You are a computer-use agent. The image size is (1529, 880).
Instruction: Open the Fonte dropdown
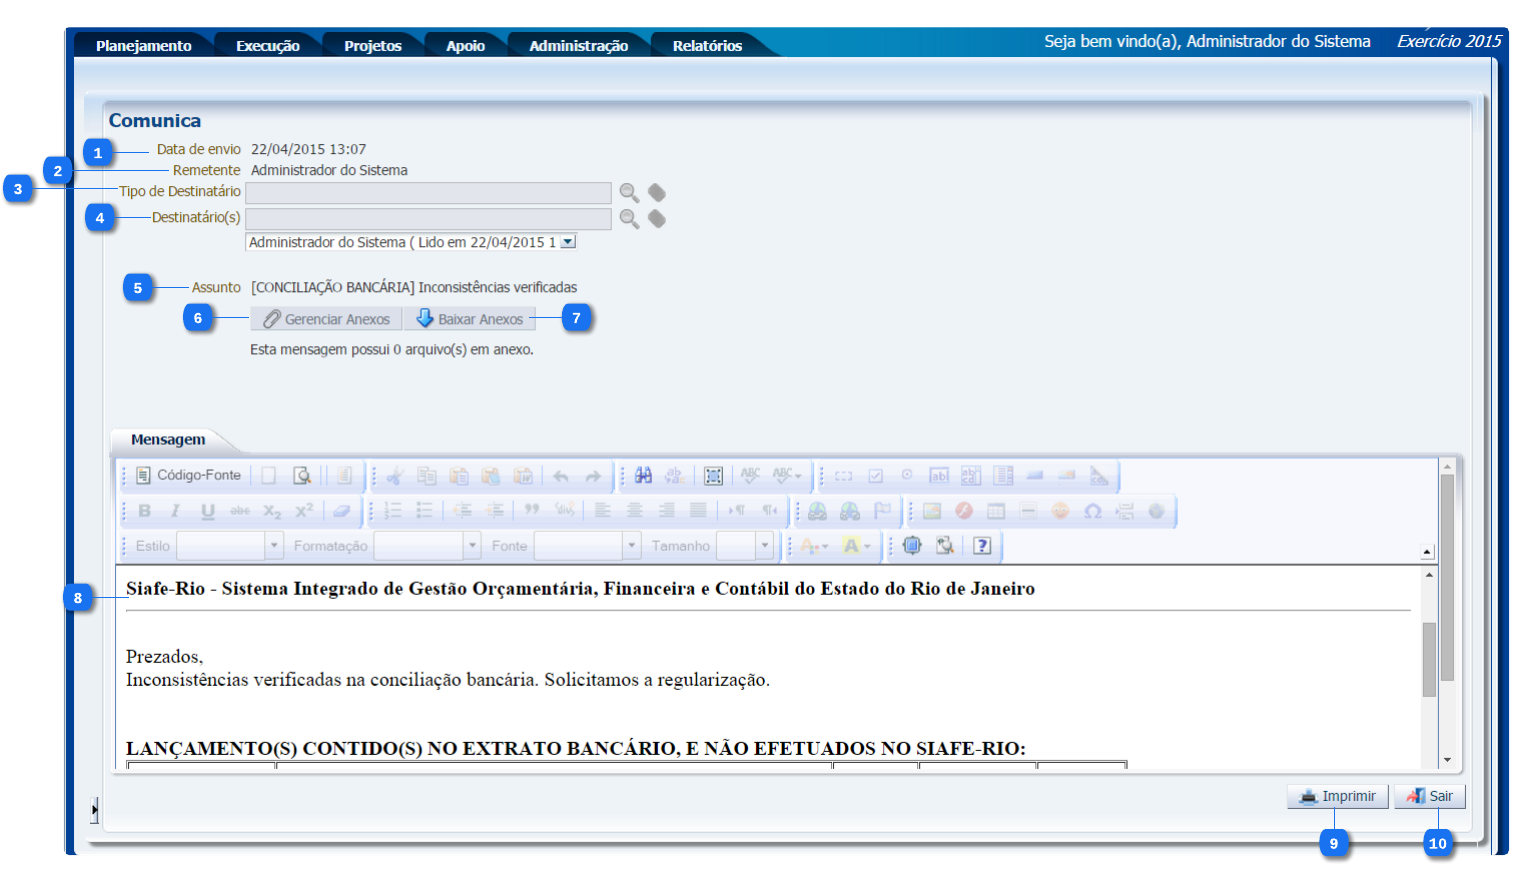[631, 546]
